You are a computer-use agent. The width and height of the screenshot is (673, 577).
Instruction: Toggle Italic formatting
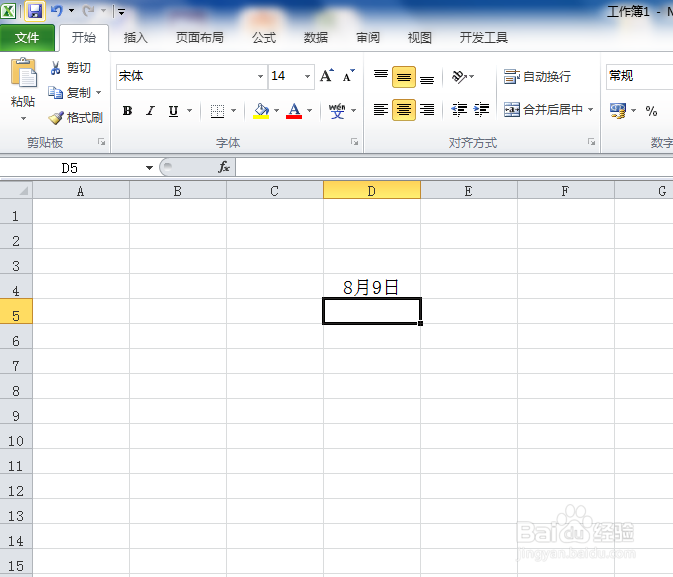click(x=150, y=111)
